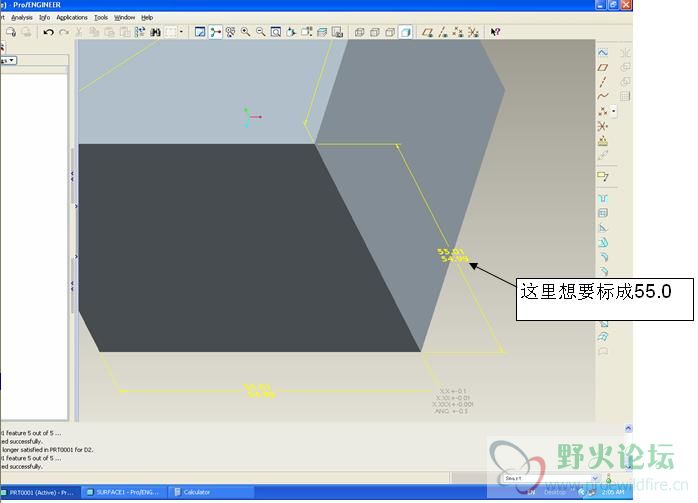Image resolution: width=698 pixels, height=503 pixels.
Task: Open the saved view list icon
Action: [307, 32]
